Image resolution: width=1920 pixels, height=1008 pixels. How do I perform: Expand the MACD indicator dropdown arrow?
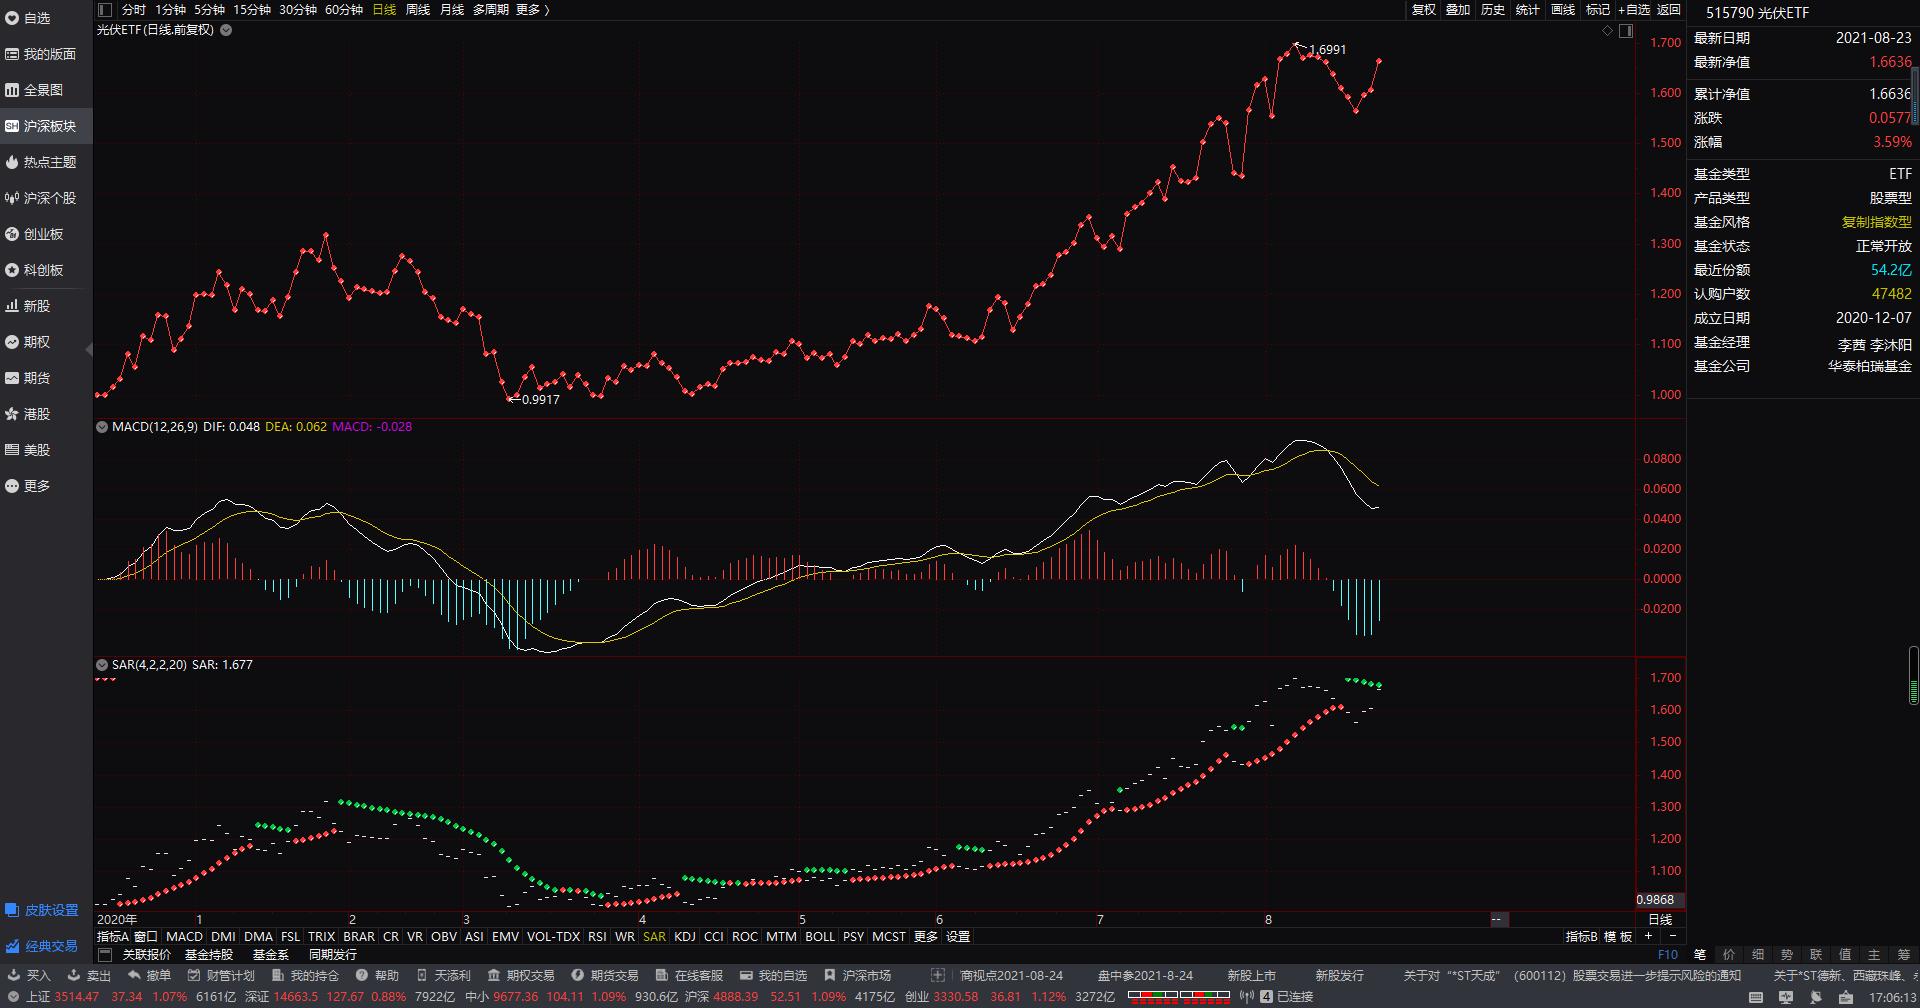pos(102,426)
